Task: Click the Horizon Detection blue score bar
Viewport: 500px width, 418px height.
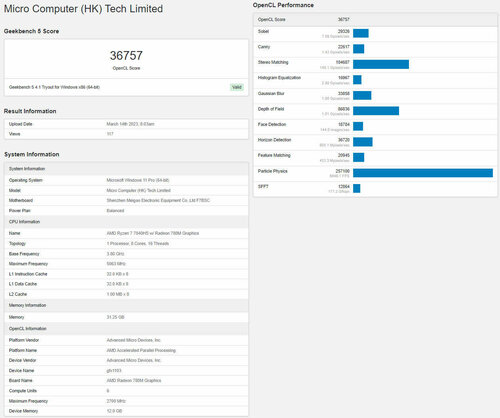Action: point(363,142)
